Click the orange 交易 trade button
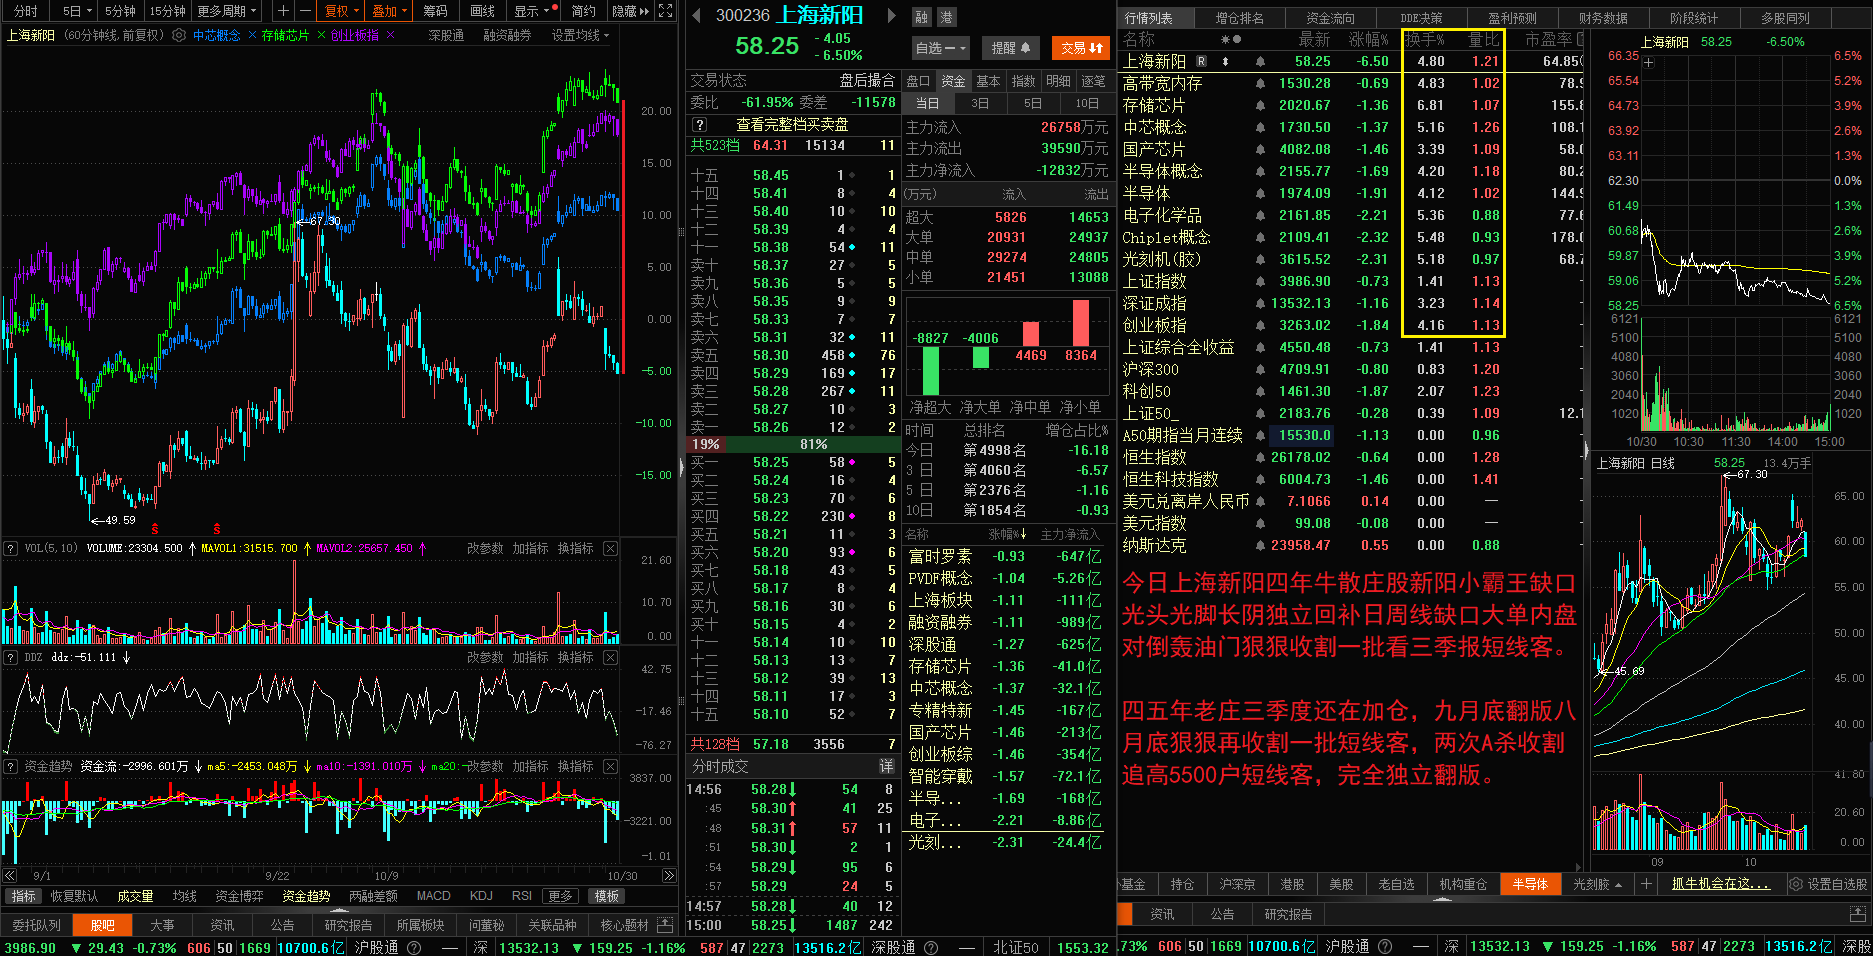The height and width of the screenshot is (956, 1873). [x=1081, y=47]
